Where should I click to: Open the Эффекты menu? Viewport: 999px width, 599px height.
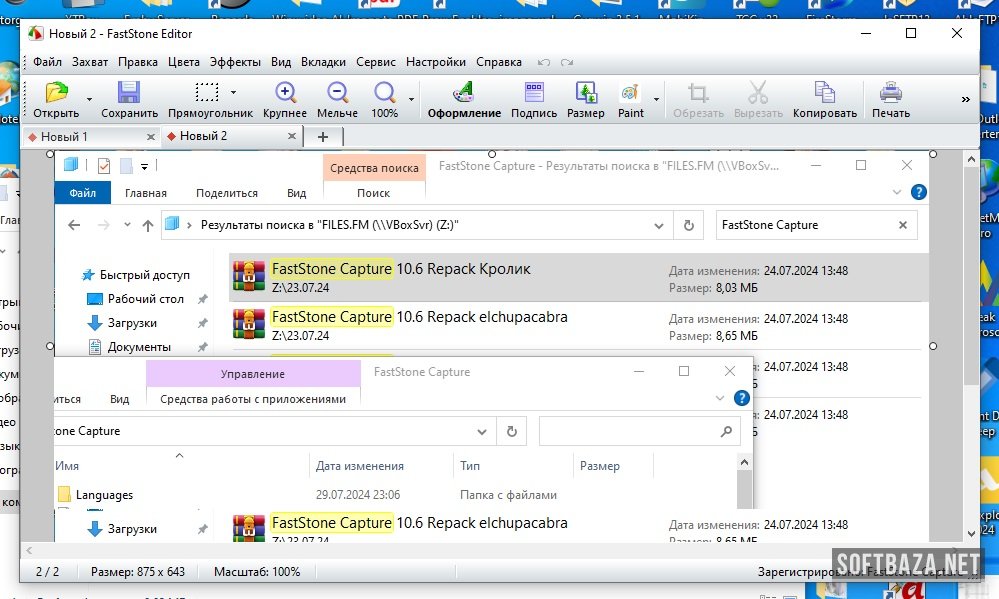(236, 62)
